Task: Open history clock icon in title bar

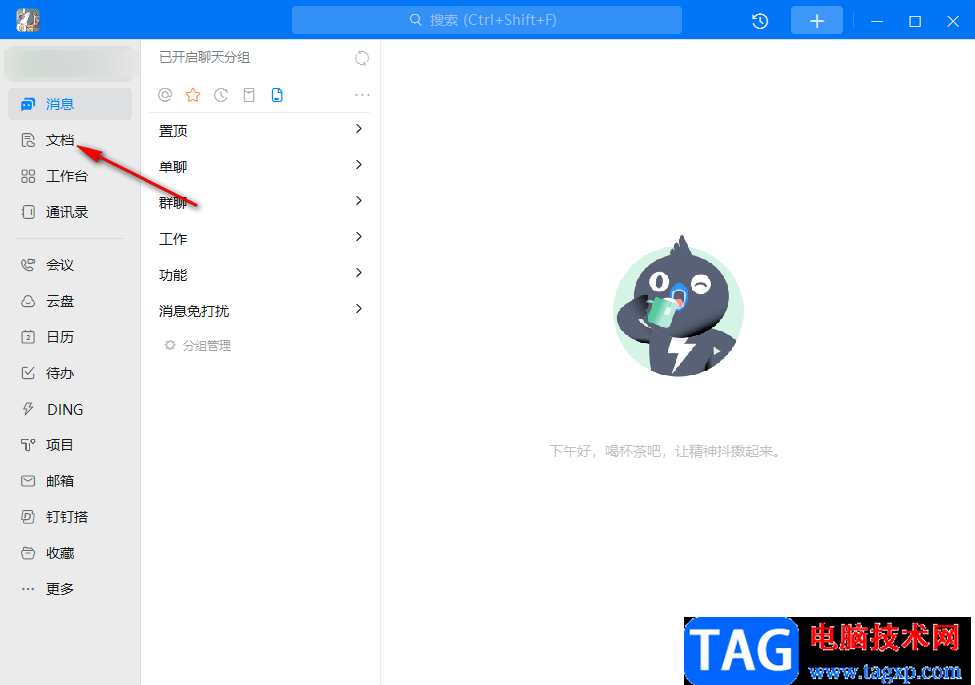Action: coord(760,21)
